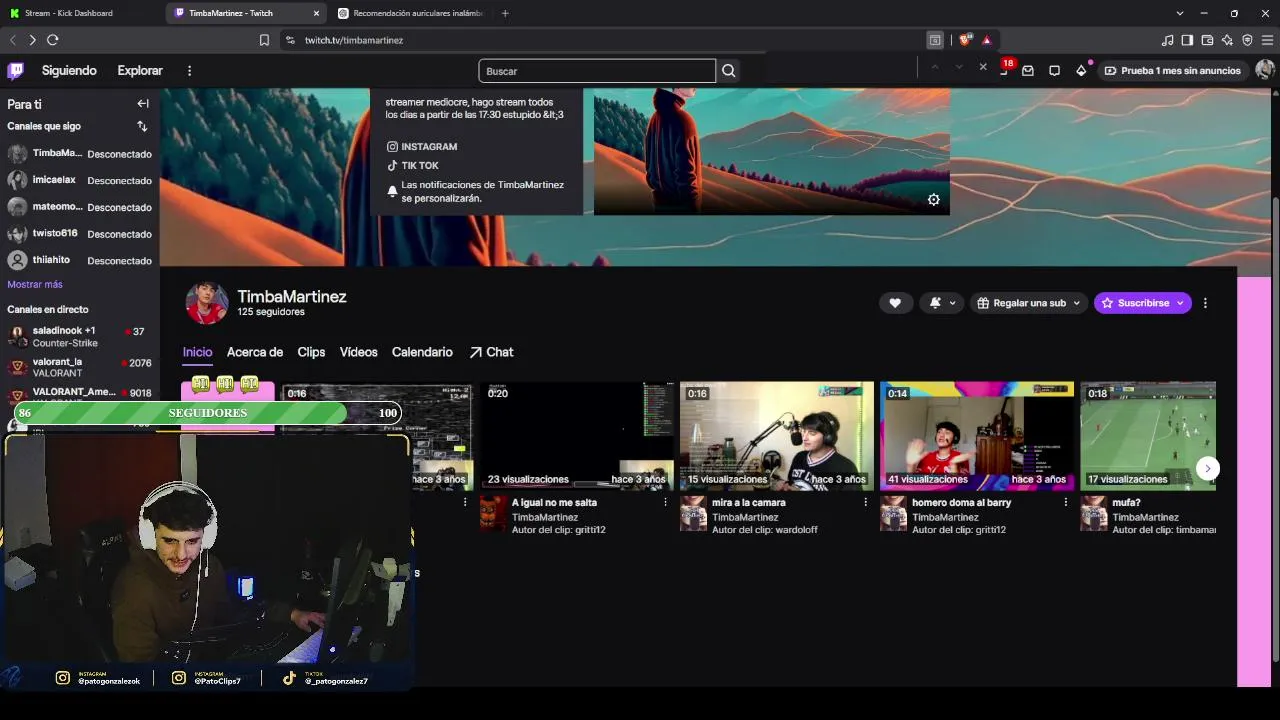Viewport: 1280px width, 720px height.
Task: Open the Suscribirse dropdown button
Action: [x=1143, y=303]
